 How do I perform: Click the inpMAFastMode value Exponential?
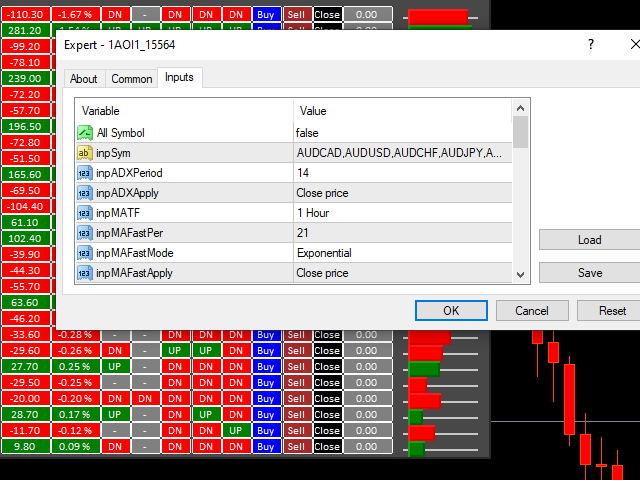click(x=324, y=253)
